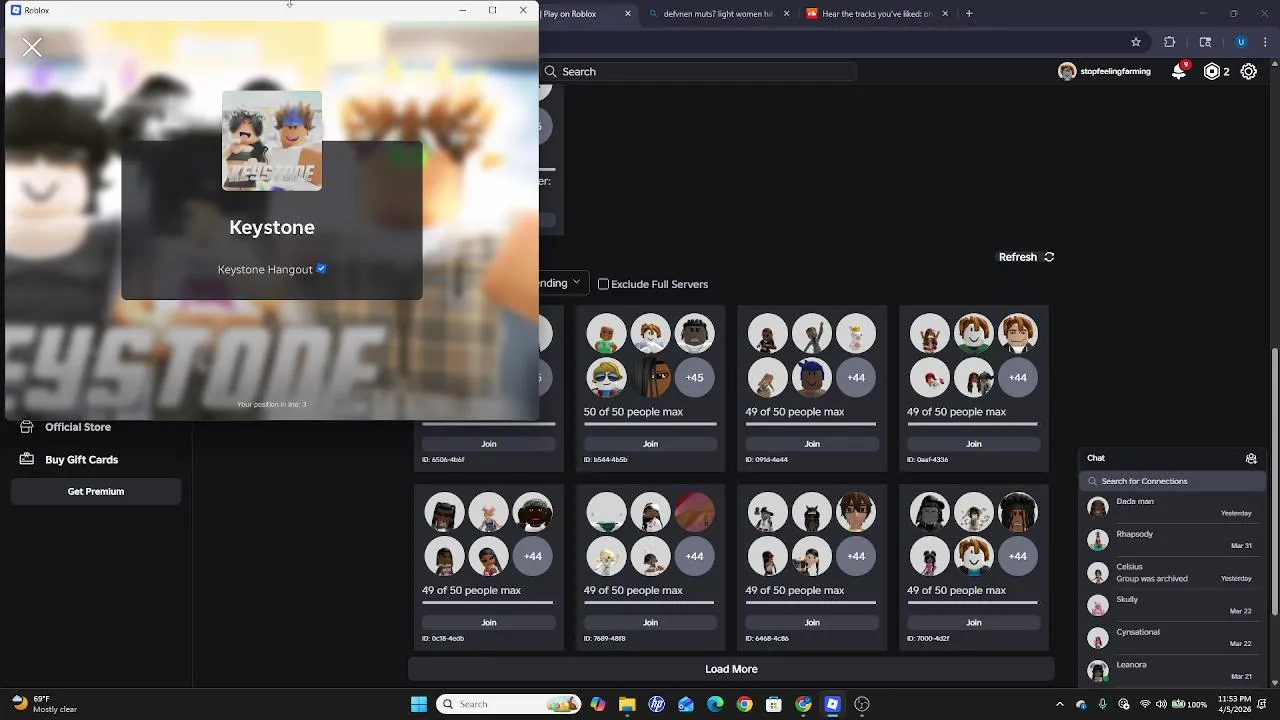Click the Get Premium button

(96, 491)
